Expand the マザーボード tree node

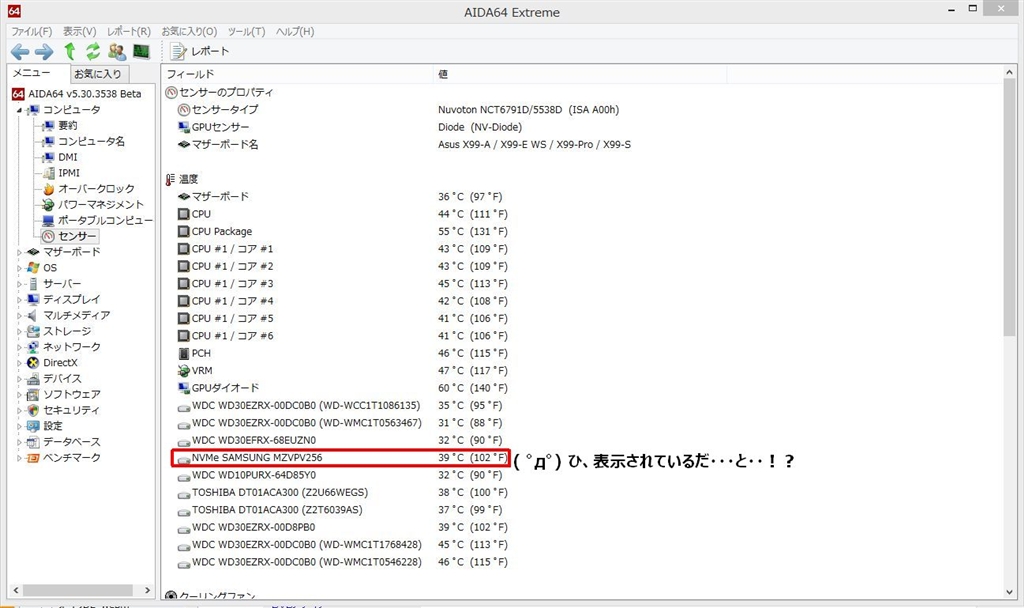tap(19, 252)
